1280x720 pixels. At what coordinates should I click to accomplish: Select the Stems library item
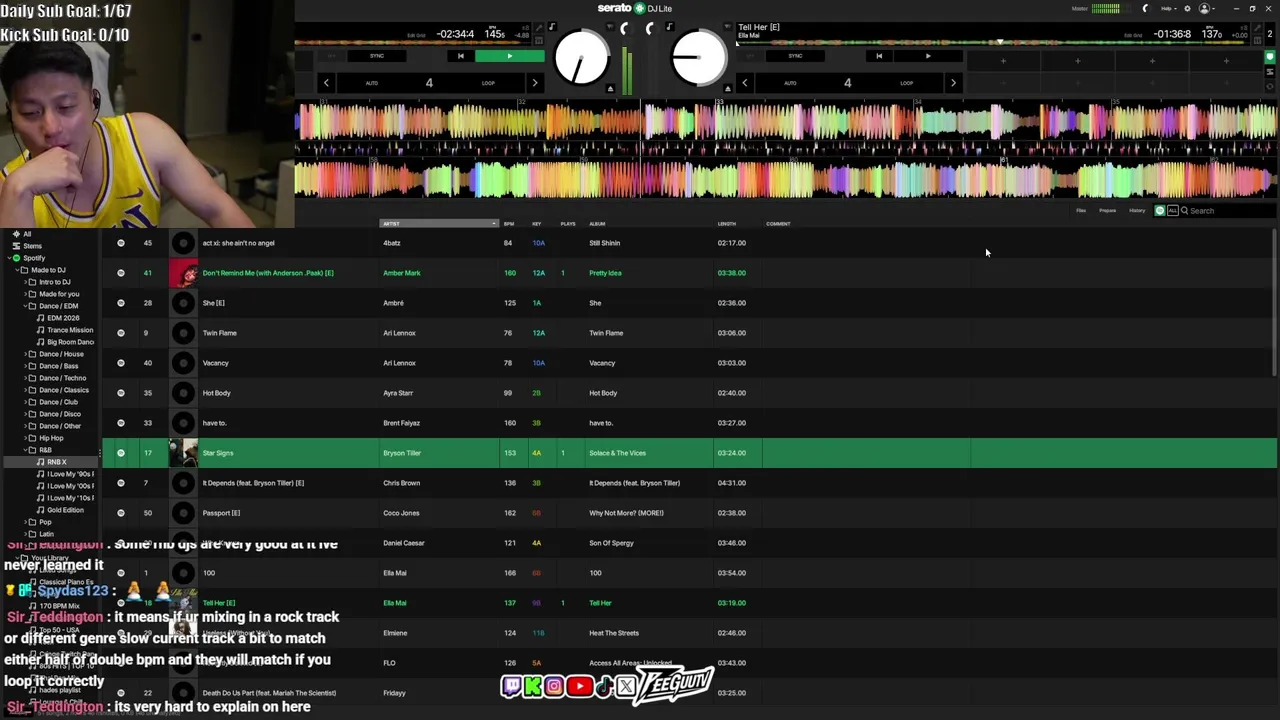32,246
